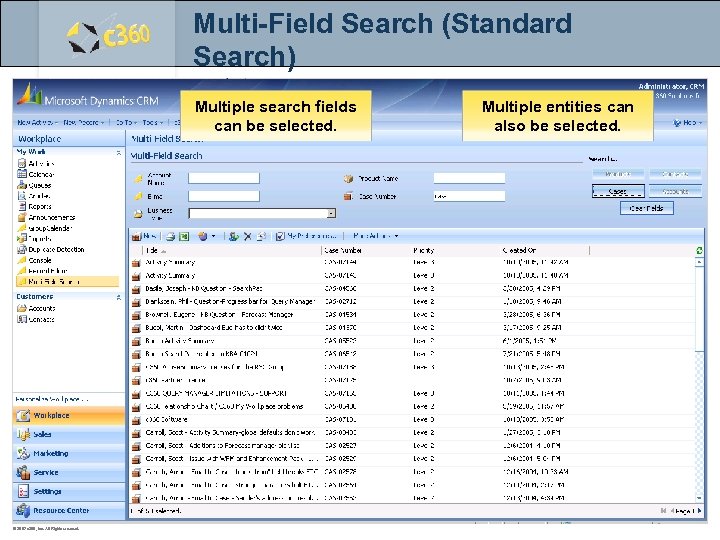Screen dimensions: 720x540
Task: Collapse the My Work section
Action: (118, 152)
